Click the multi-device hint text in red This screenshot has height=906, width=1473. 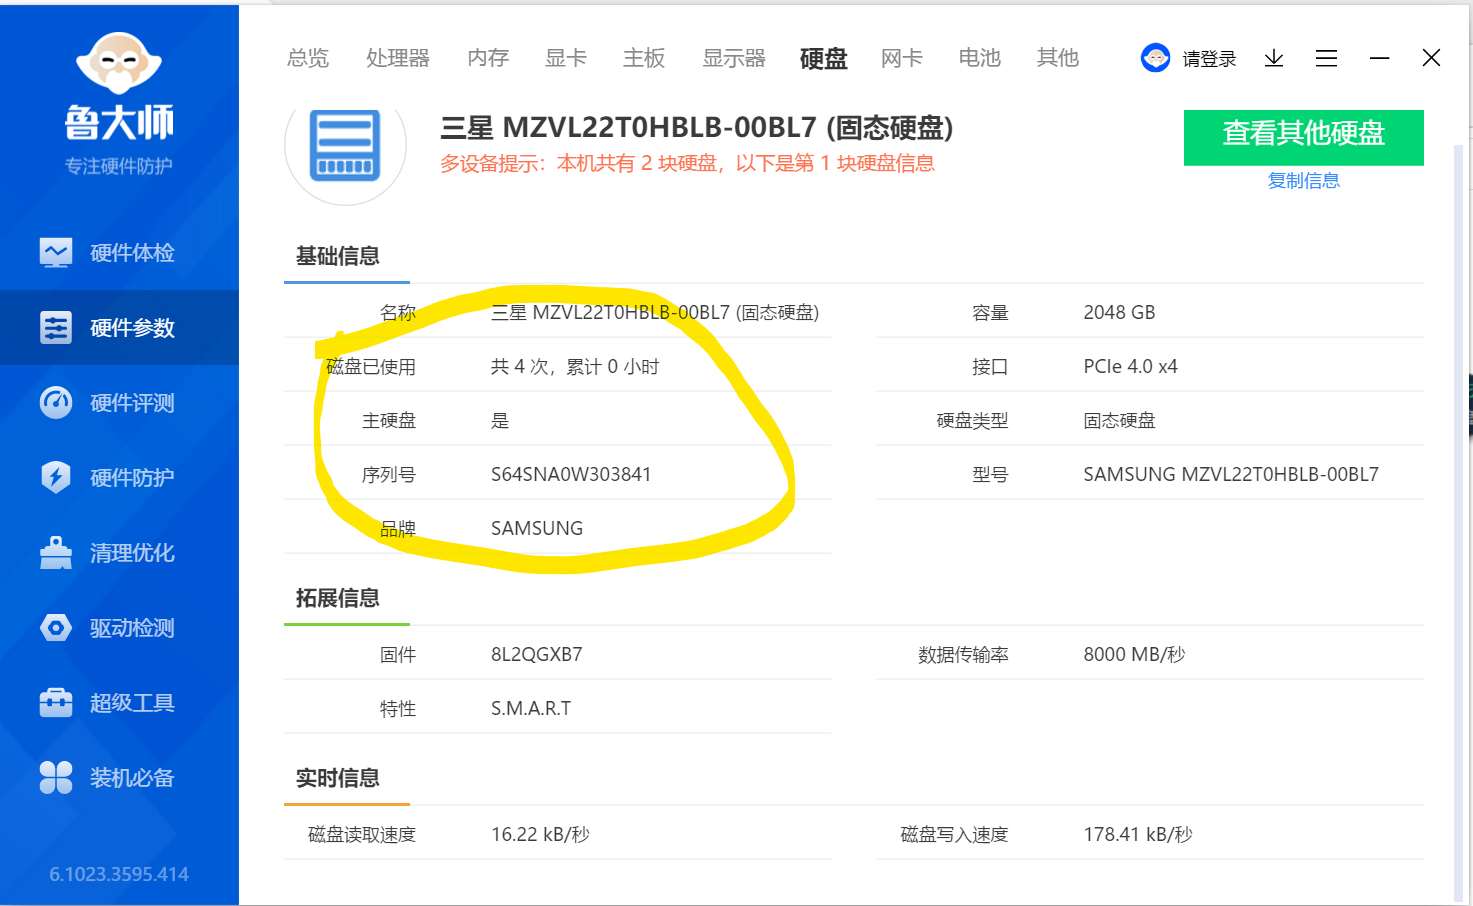[x=687, y=163]
